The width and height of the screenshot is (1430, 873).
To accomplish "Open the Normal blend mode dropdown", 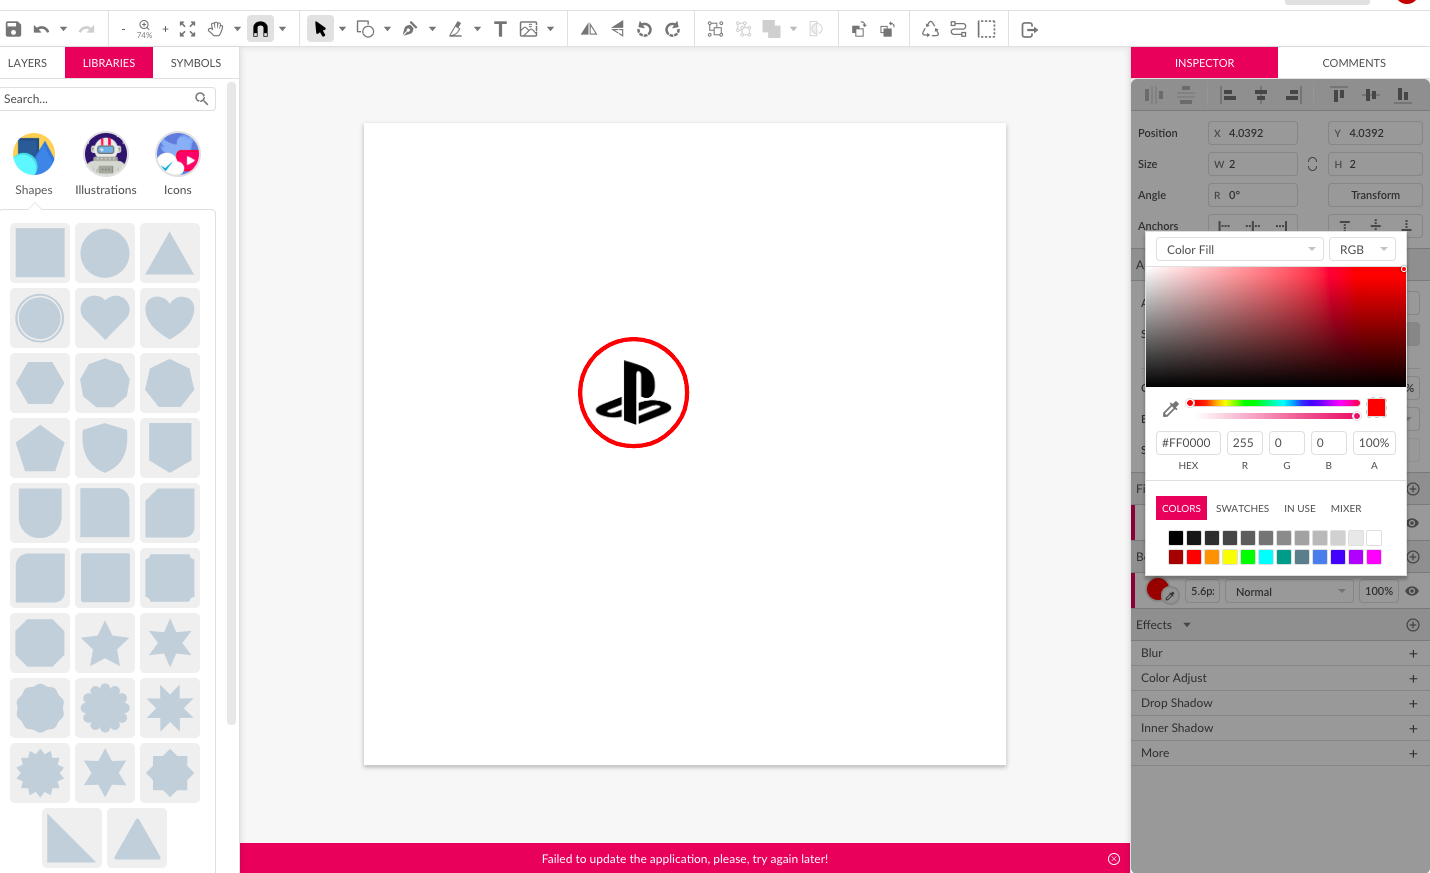I will click(1288, 590).
